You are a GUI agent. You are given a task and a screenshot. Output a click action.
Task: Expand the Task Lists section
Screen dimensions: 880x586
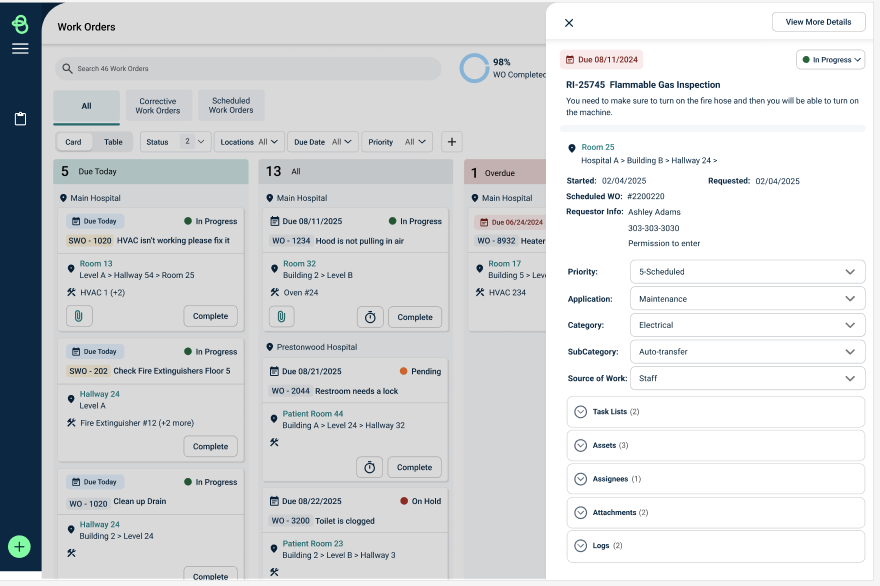click(716, 412)
